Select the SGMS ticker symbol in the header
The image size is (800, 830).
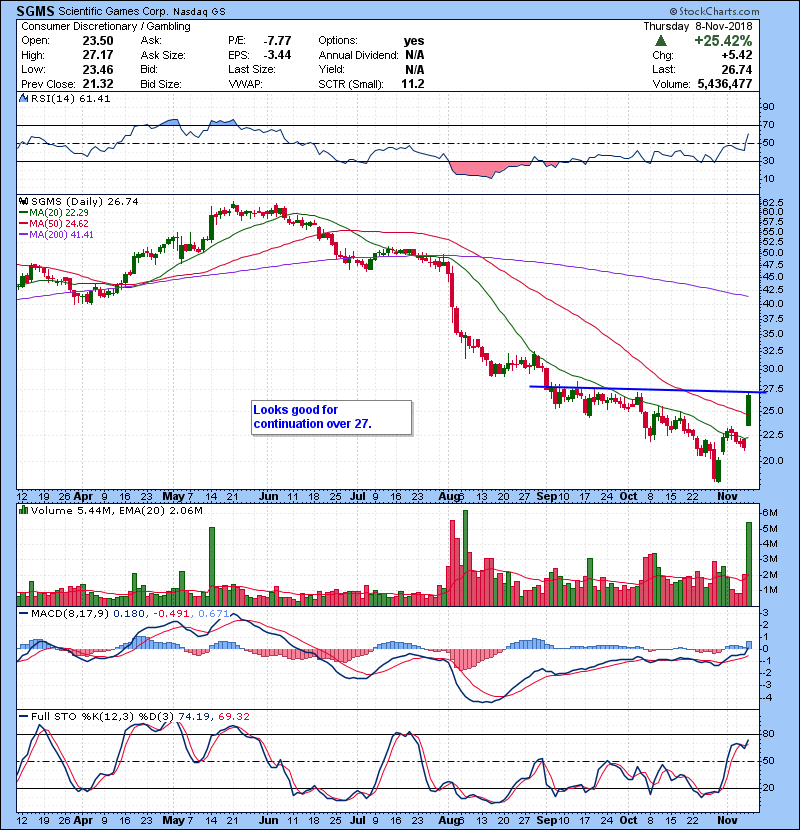point(35,11)
